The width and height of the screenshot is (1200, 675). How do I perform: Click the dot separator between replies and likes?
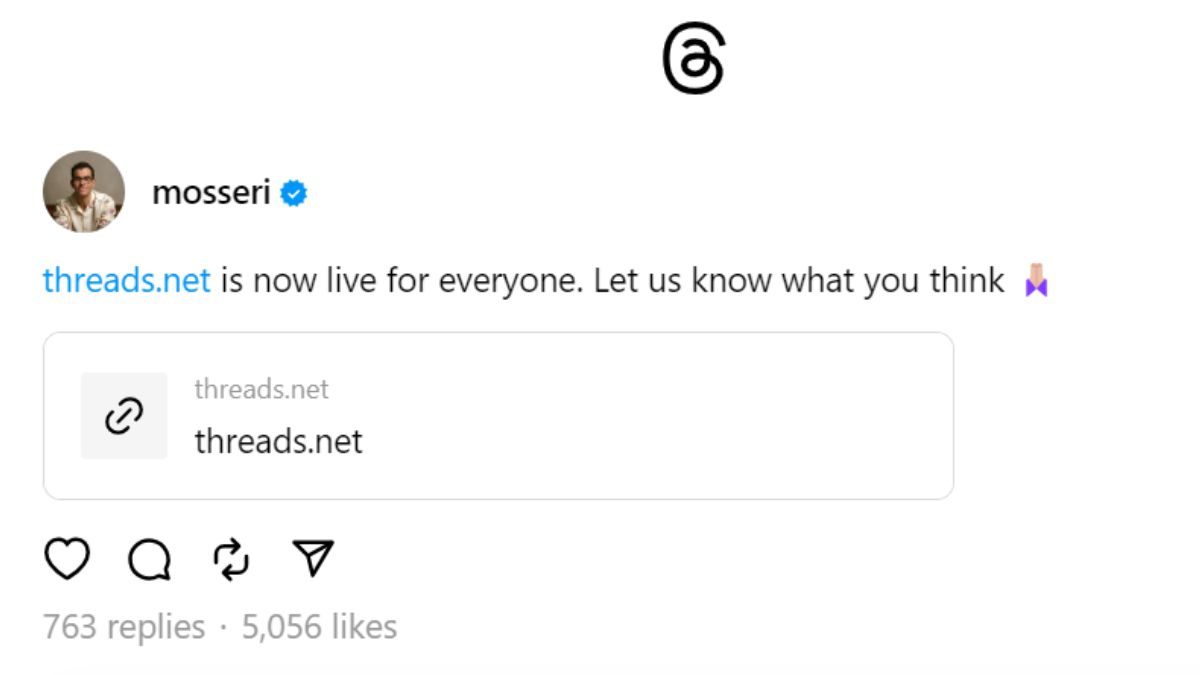222,628
